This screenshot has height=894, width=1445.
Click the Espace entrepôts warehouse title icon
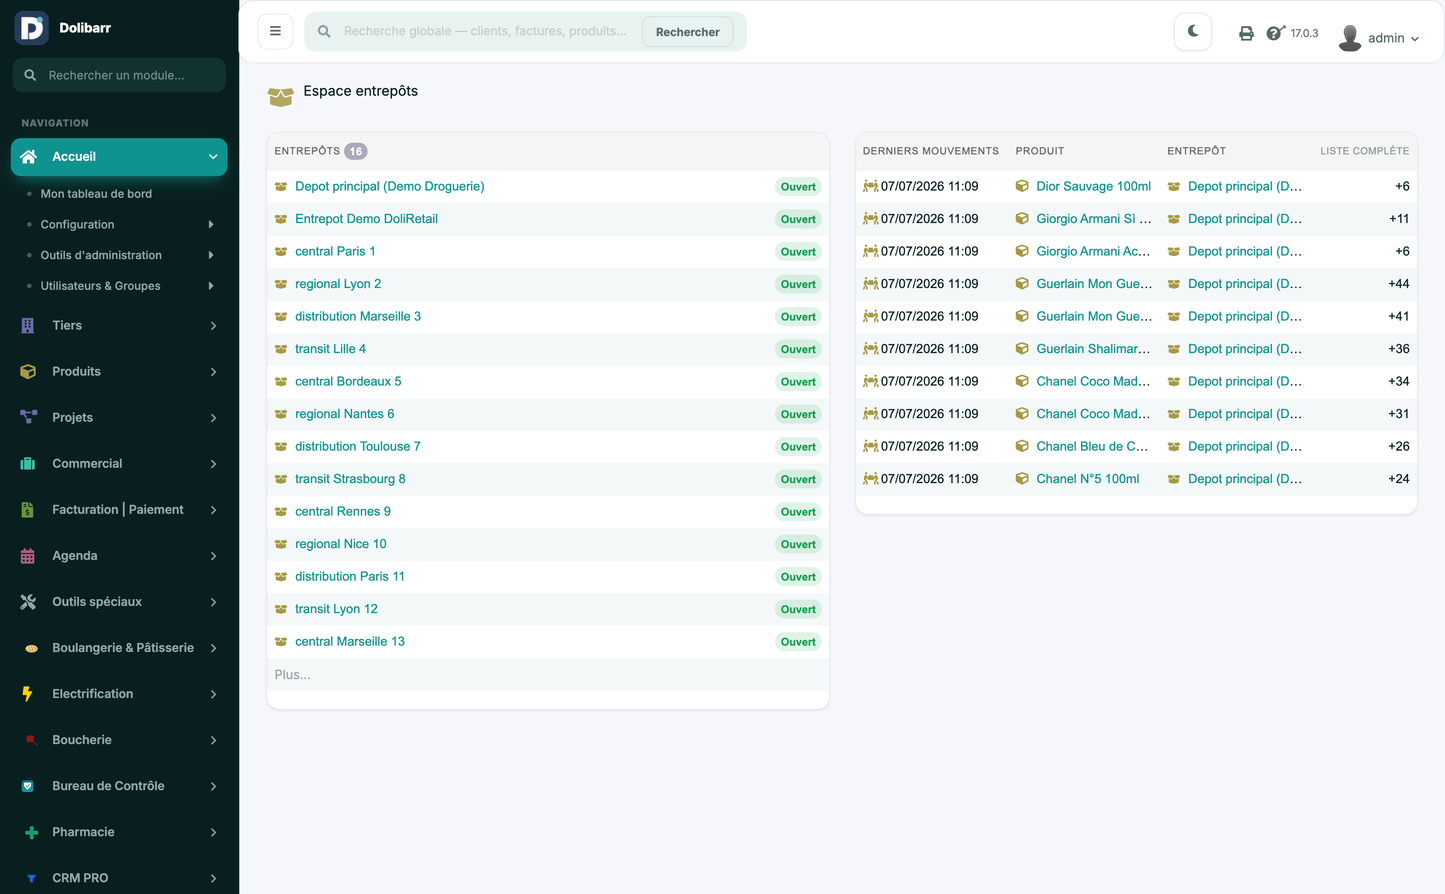pyautogui.click(x=281, y=95)
